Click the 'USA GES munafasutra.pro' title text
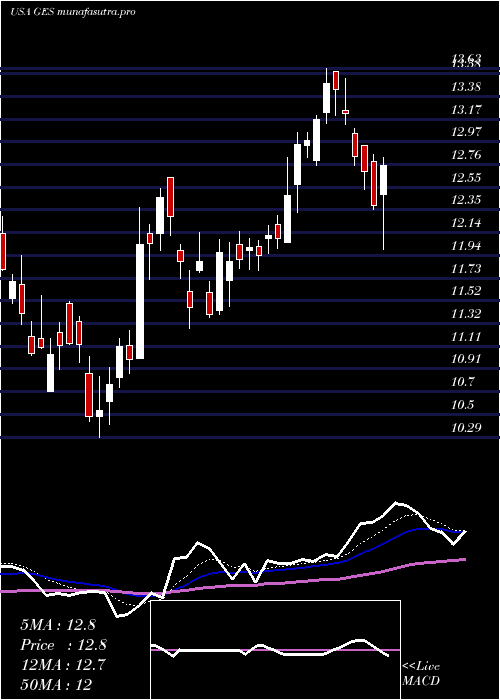 tap(72, 12)
